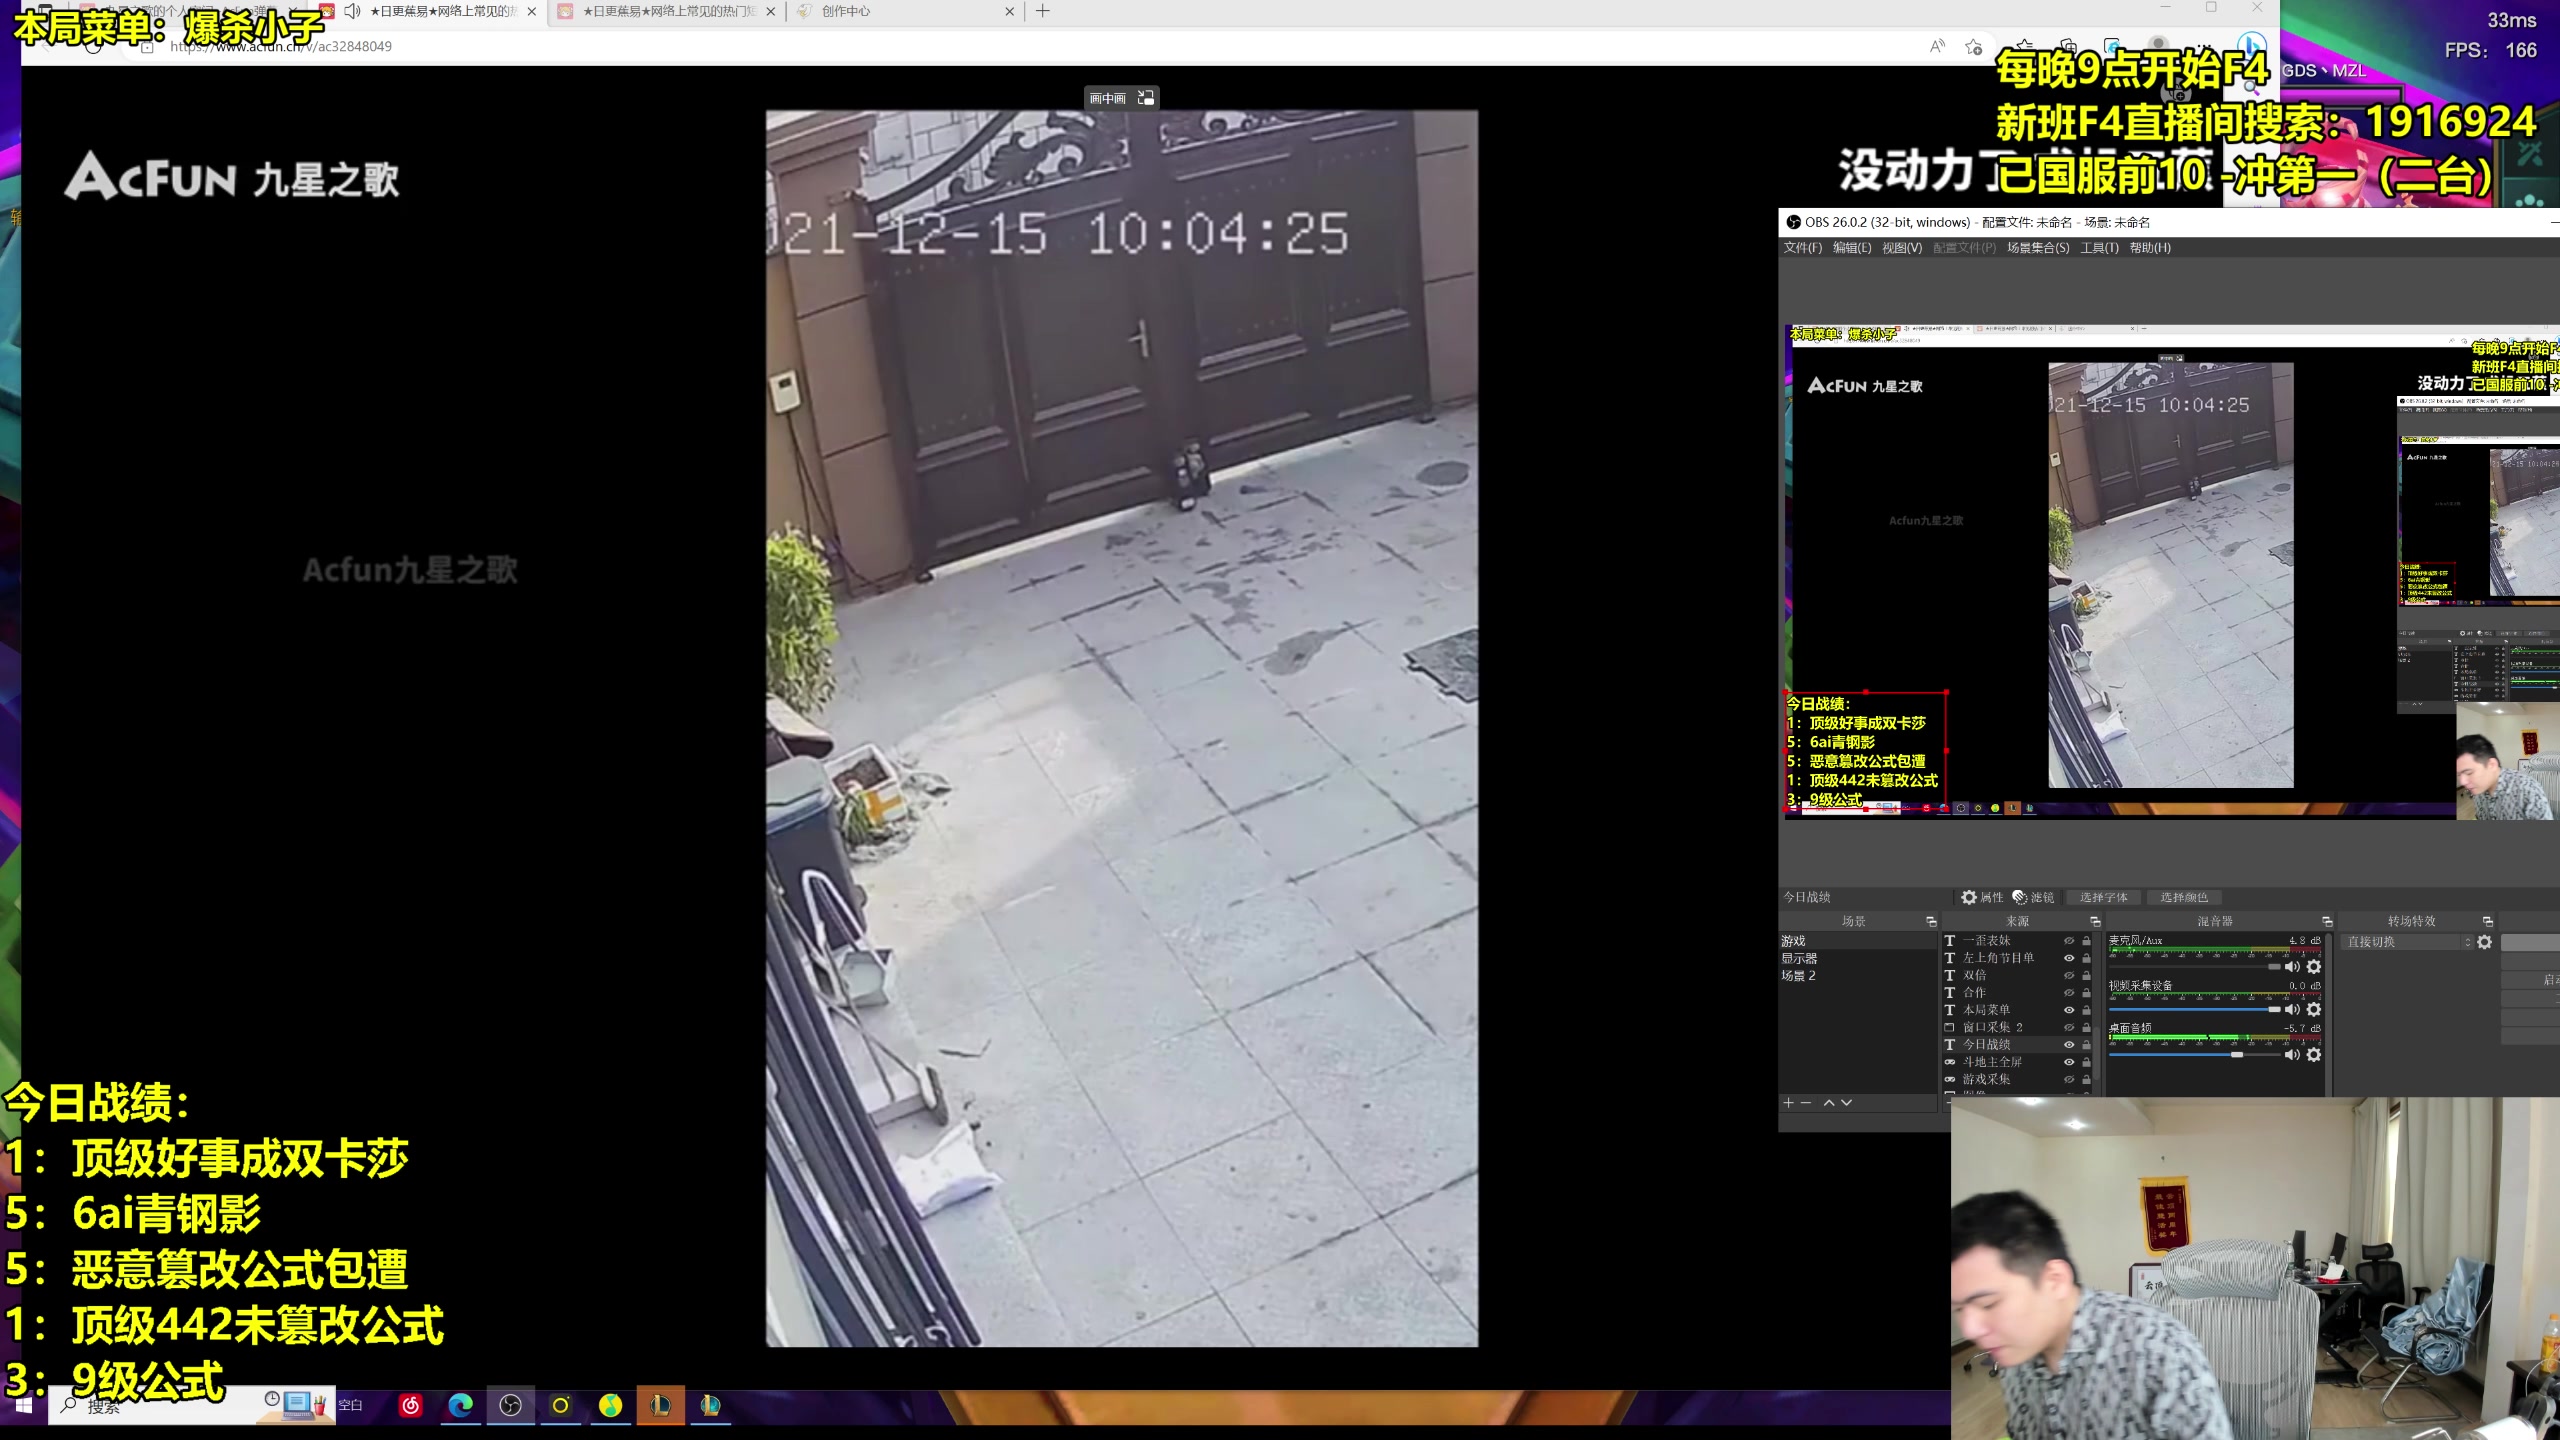Open settings gear for 麦克风/Aux
The image size is (2560, 1440).
[x=2313, y=967]
